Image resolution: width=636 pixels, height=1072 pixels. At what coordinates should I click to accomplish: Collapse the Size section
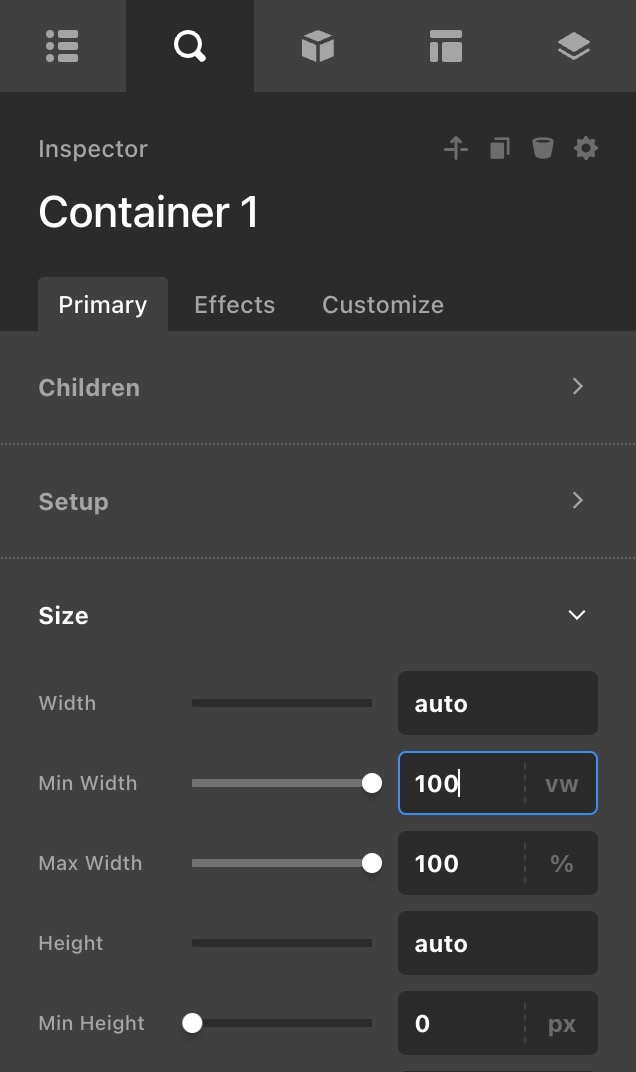577,615
